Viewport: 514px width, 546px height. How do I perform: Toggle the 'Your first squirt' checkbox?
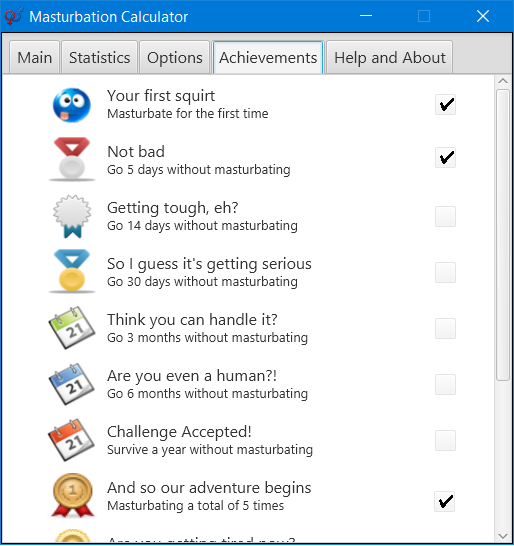pyautogui.click(x=445, y=104)
